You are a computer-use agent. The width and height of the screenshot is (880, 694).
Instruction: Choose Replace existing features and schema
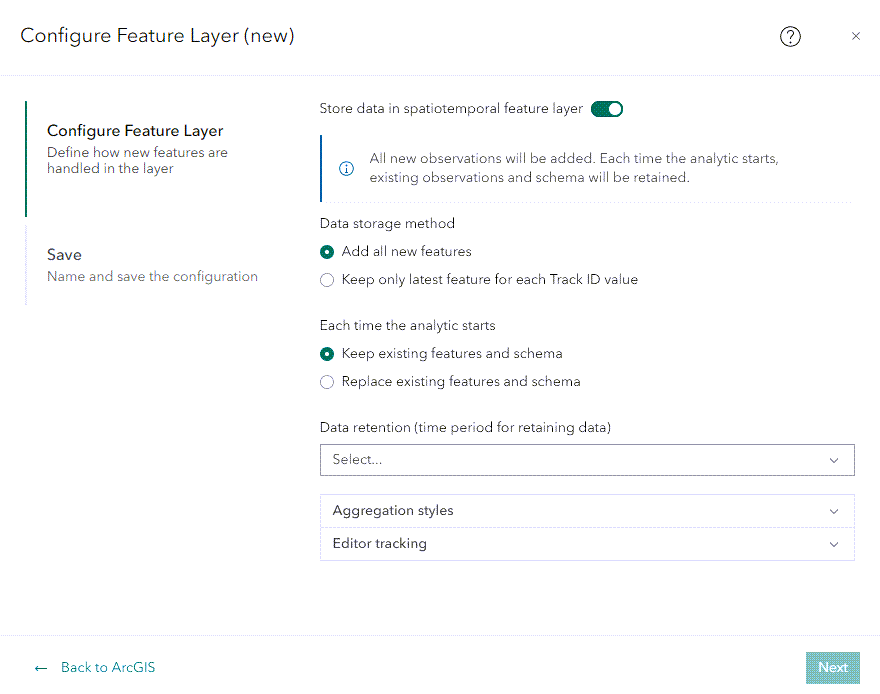pyautogui.click(x=327, y=382)
